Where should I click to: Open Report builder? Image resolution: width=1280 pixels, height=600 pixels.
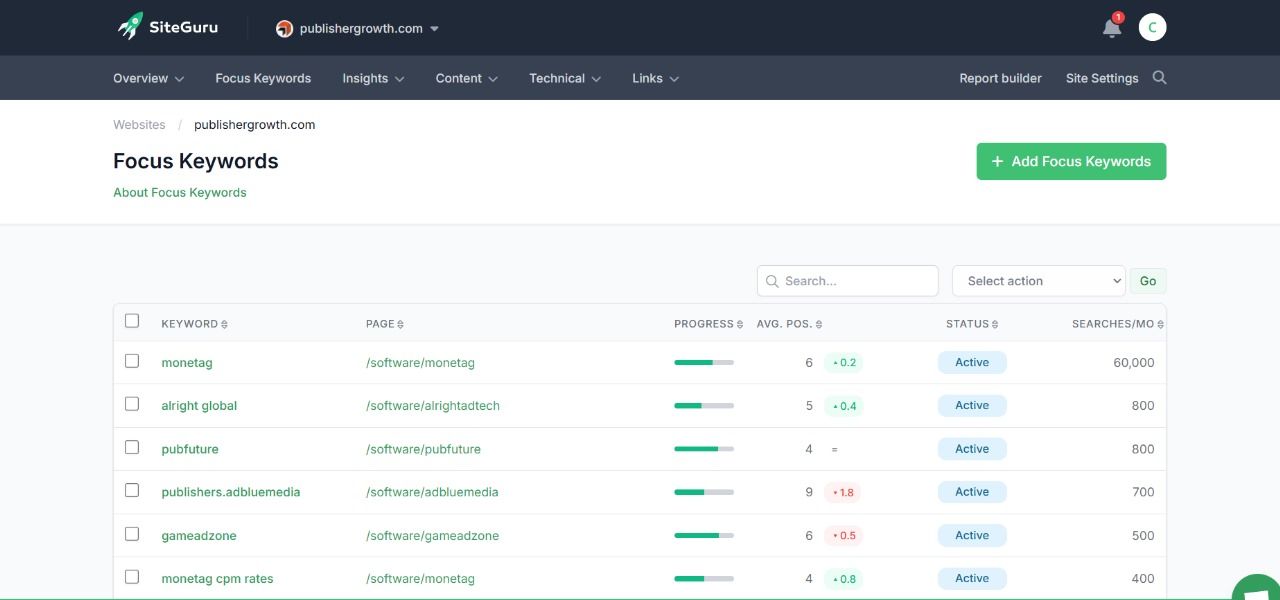(1000, 78)
